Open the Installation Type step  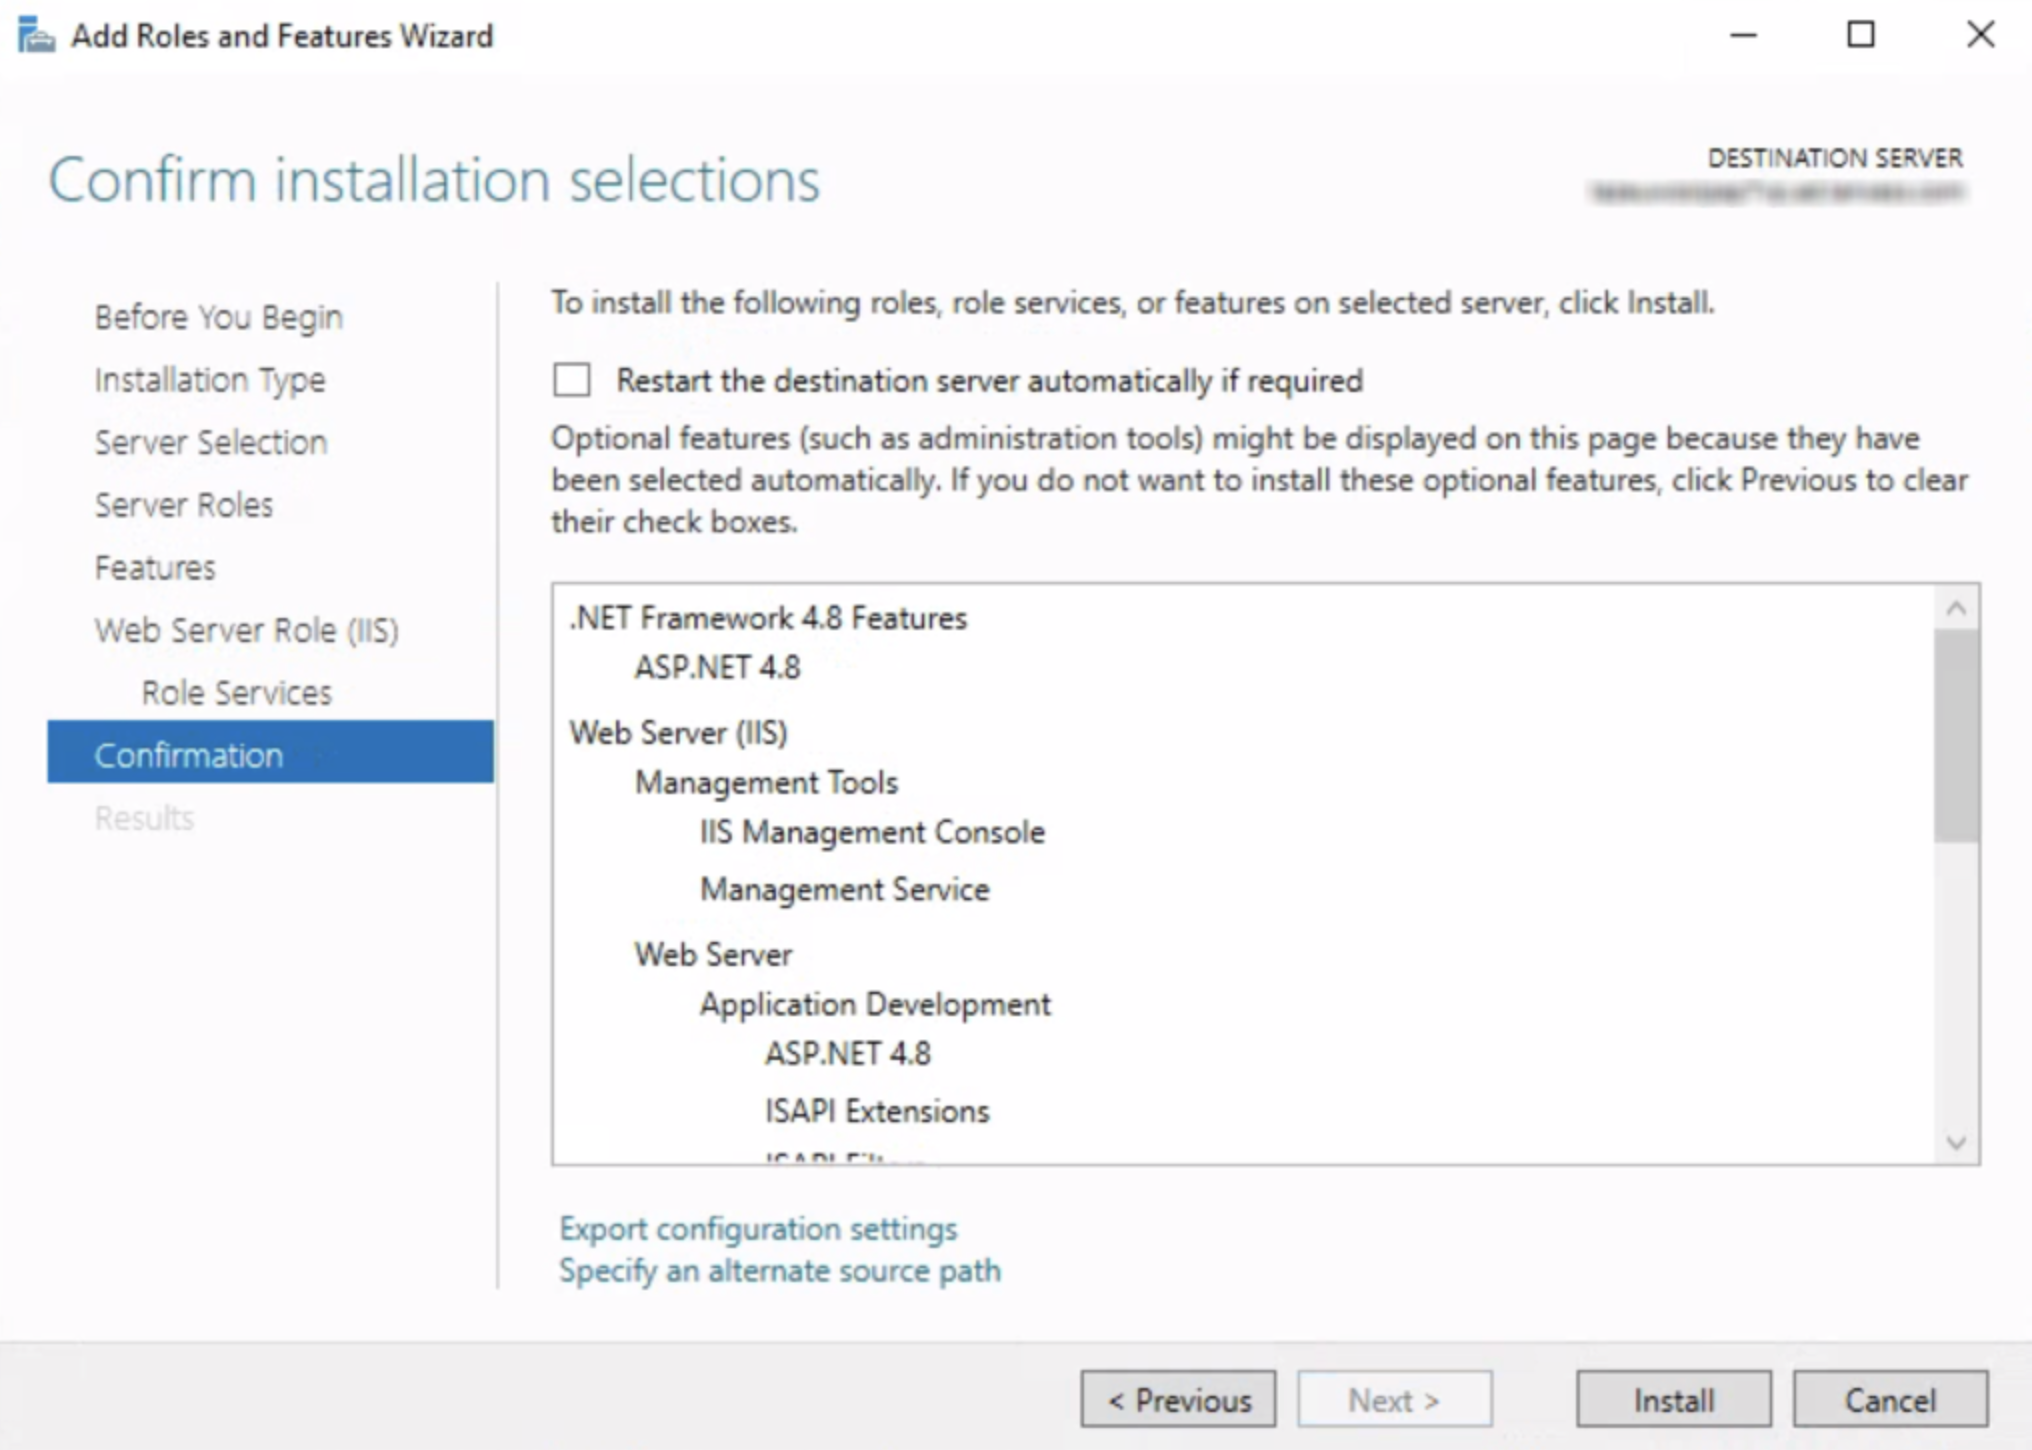point(209,380)
